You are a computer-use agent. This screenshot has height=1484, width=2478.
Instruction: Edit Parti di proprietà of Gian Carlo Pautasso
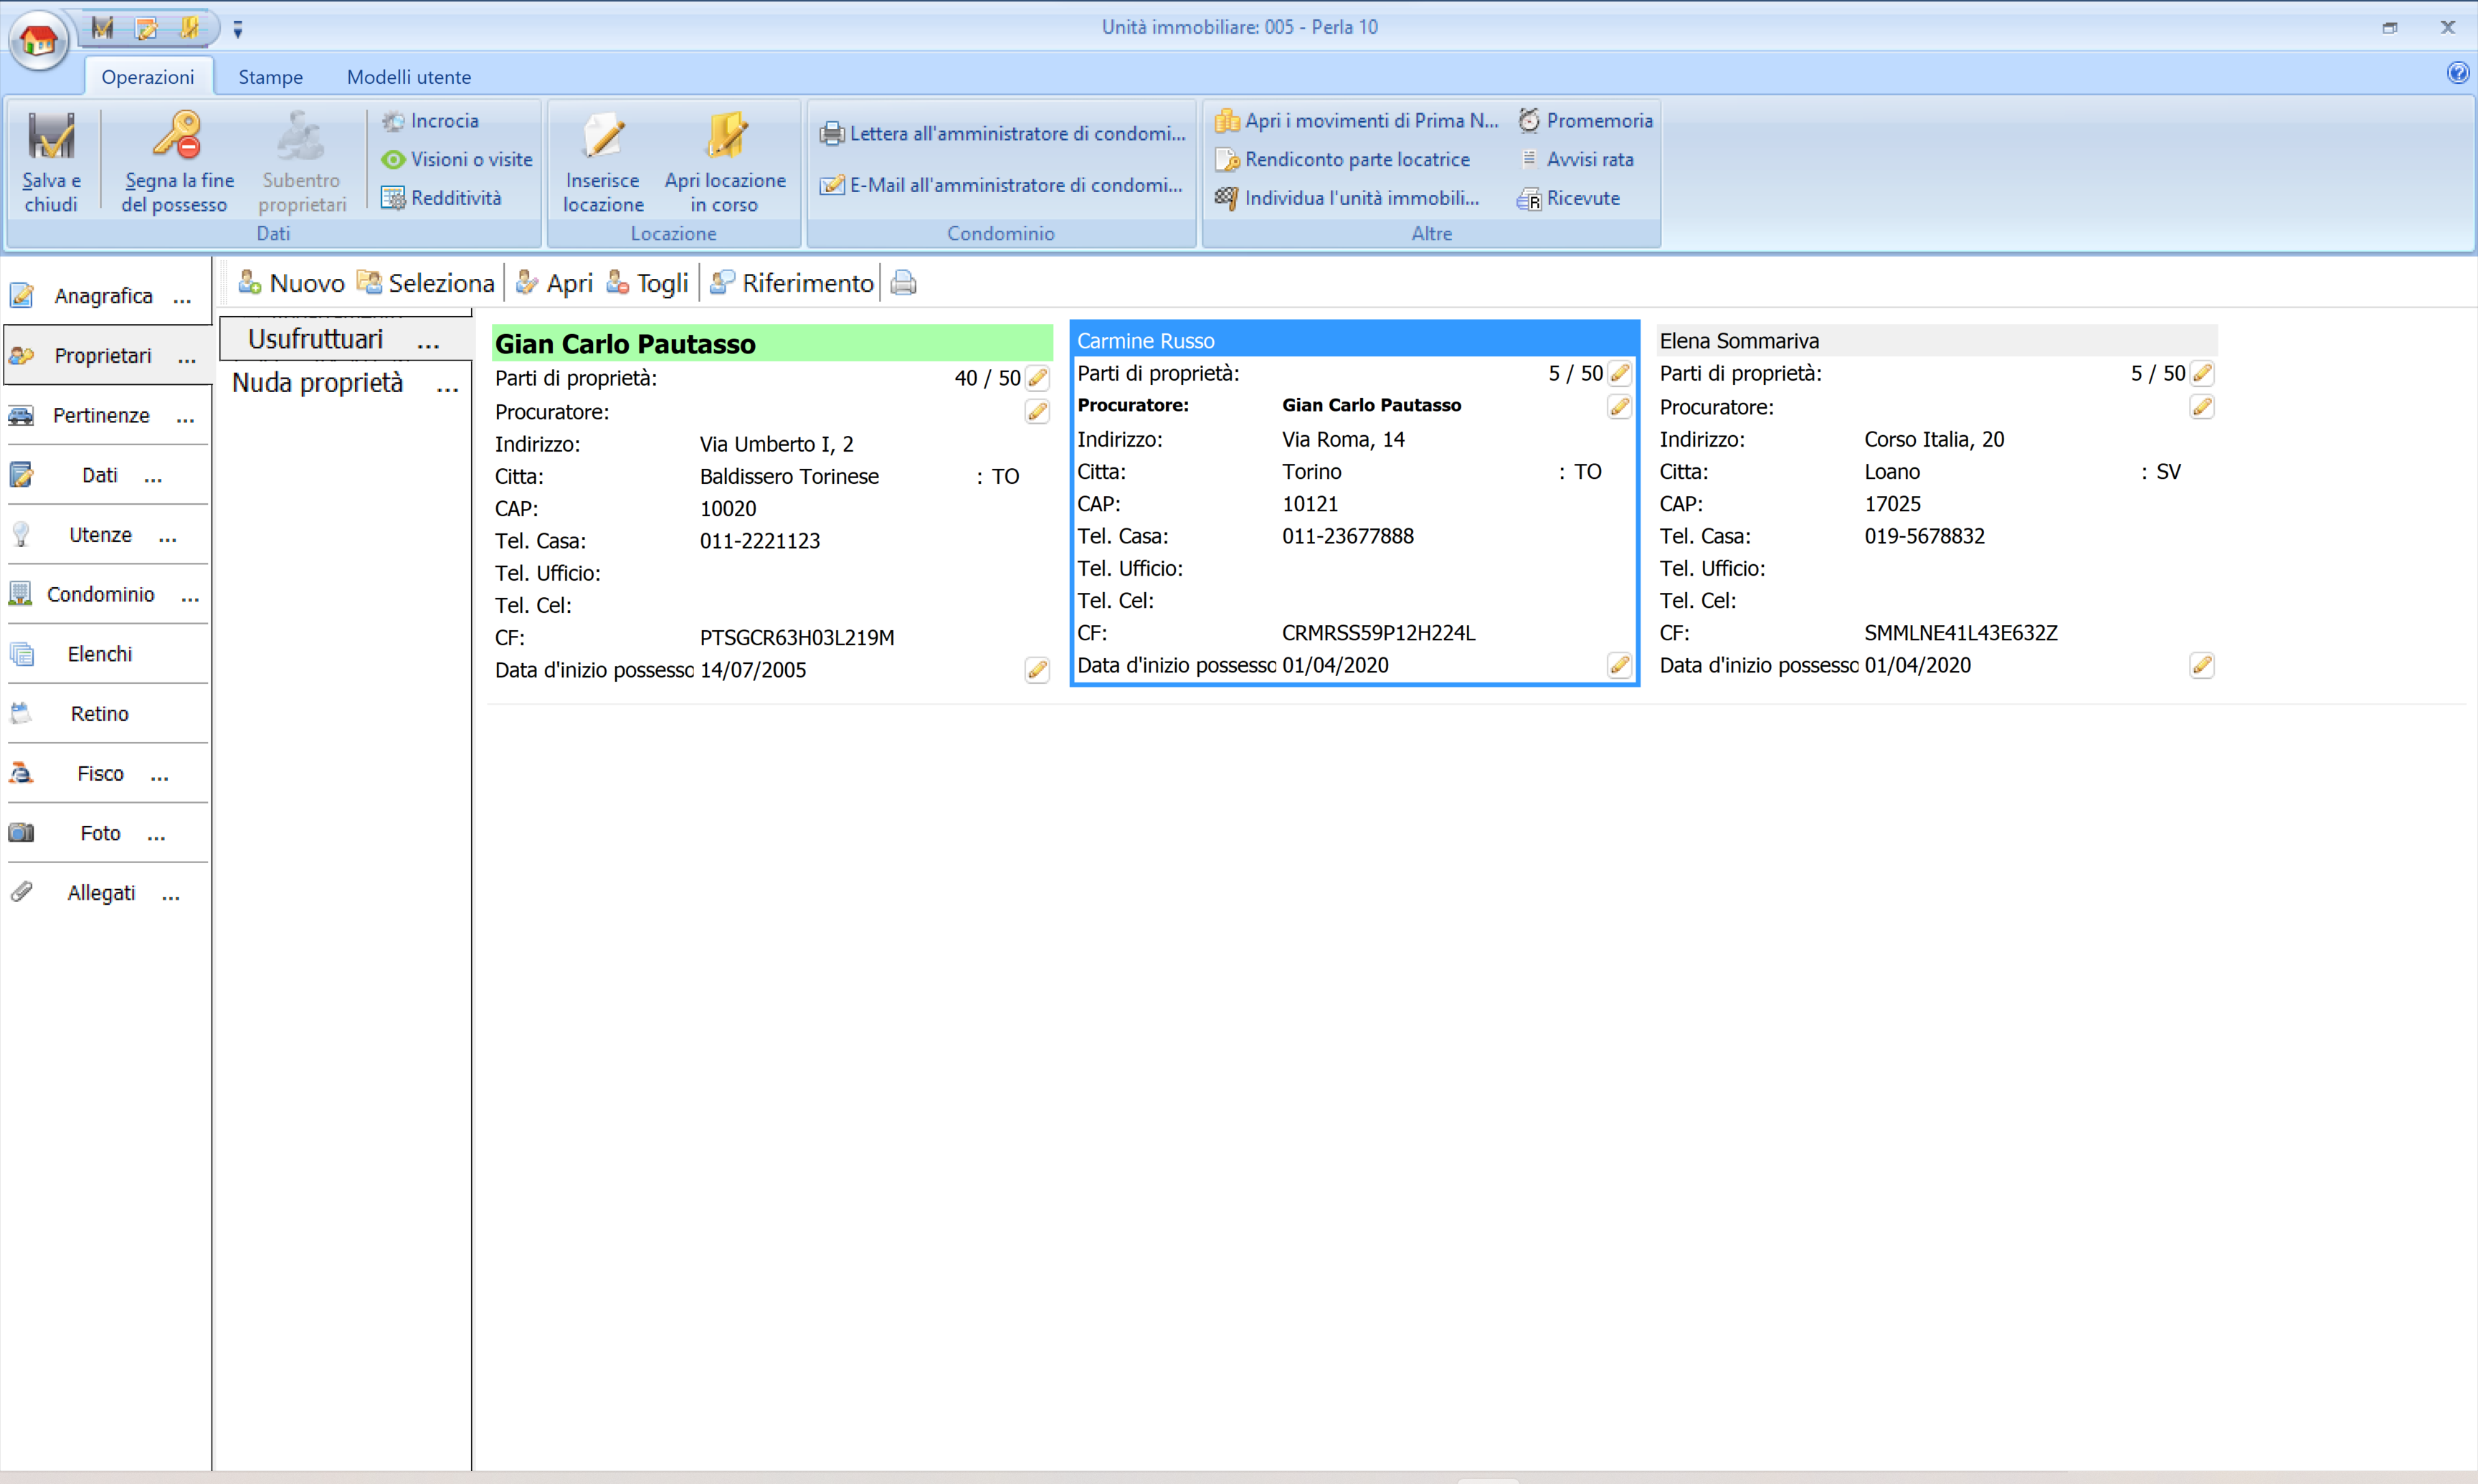click(1037, 378)
